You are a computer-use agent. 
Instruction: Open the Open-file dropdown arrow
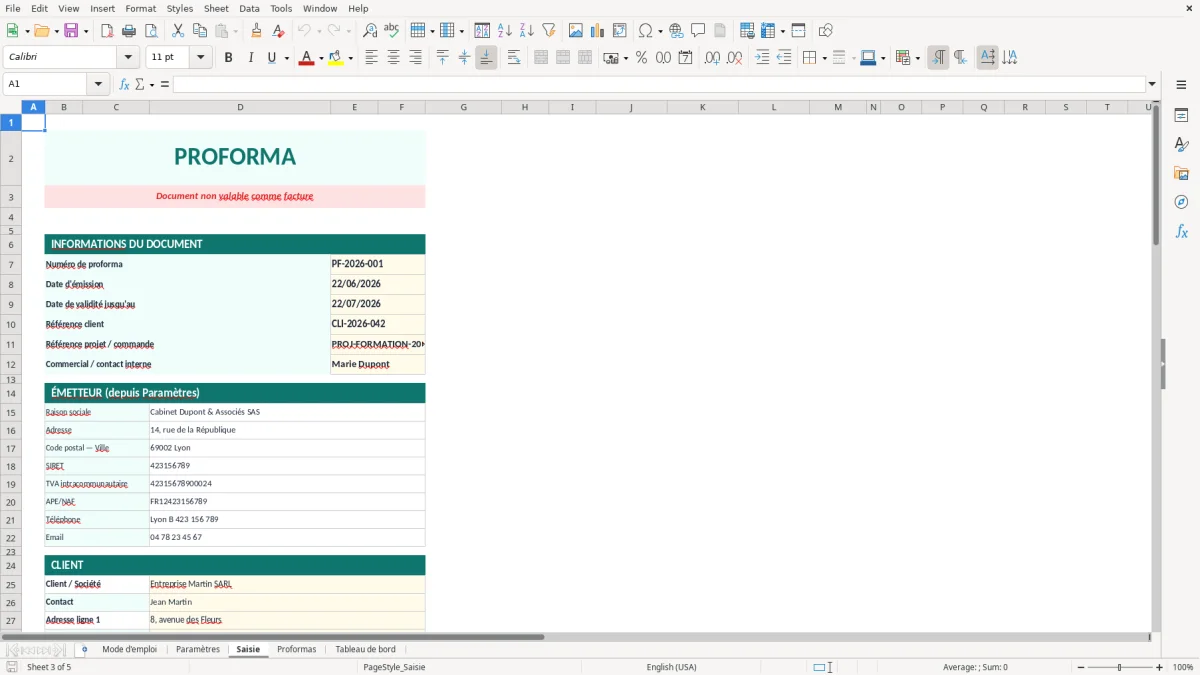57,31
